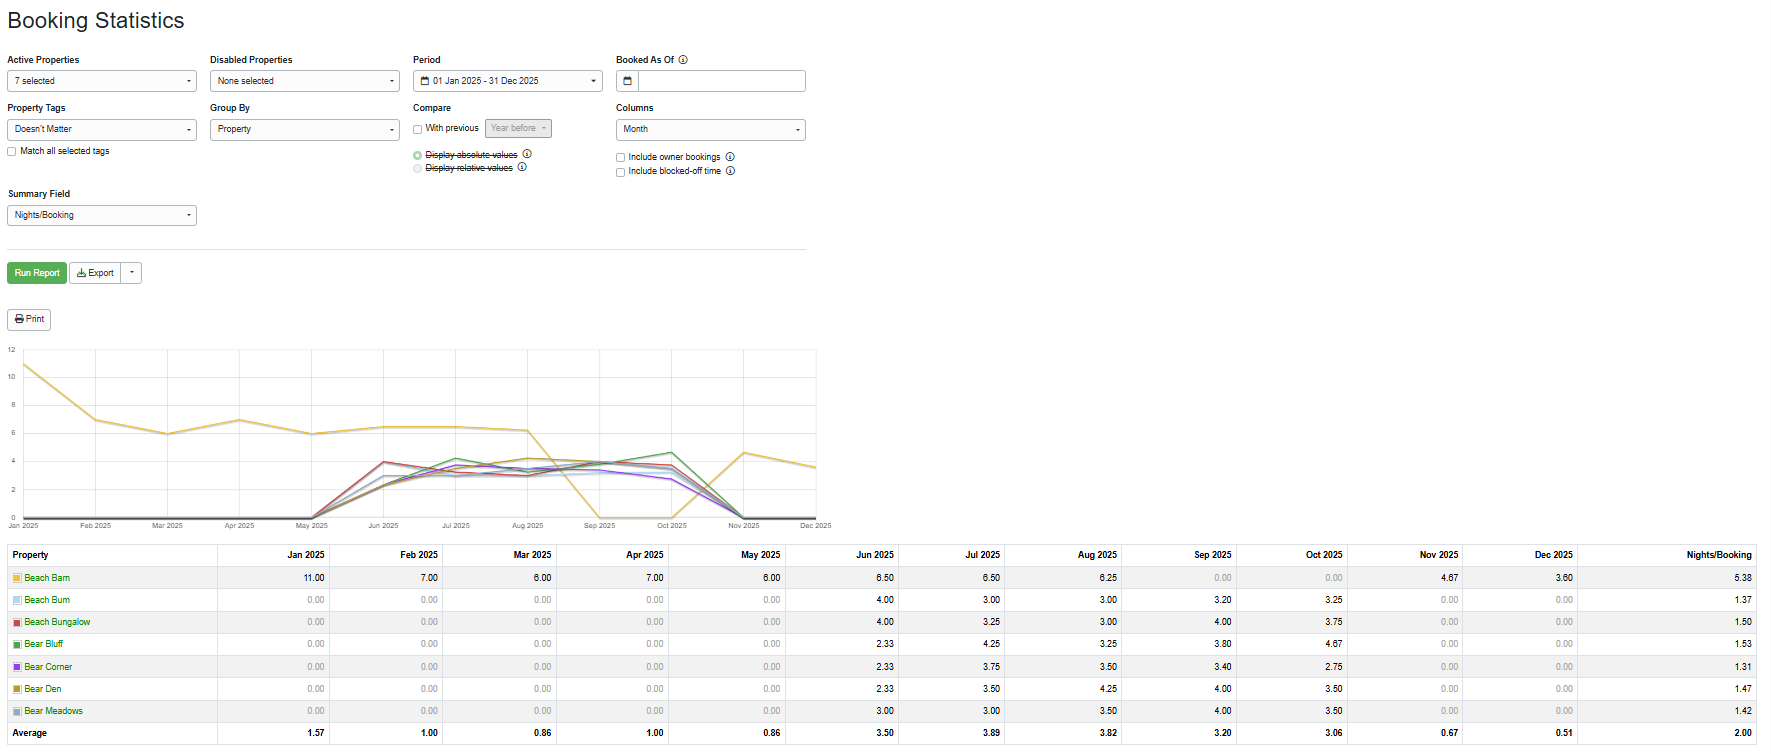
Task: Click Bear Meadows' Nights/Booking value 1.42
Action: click(1743, 711)
